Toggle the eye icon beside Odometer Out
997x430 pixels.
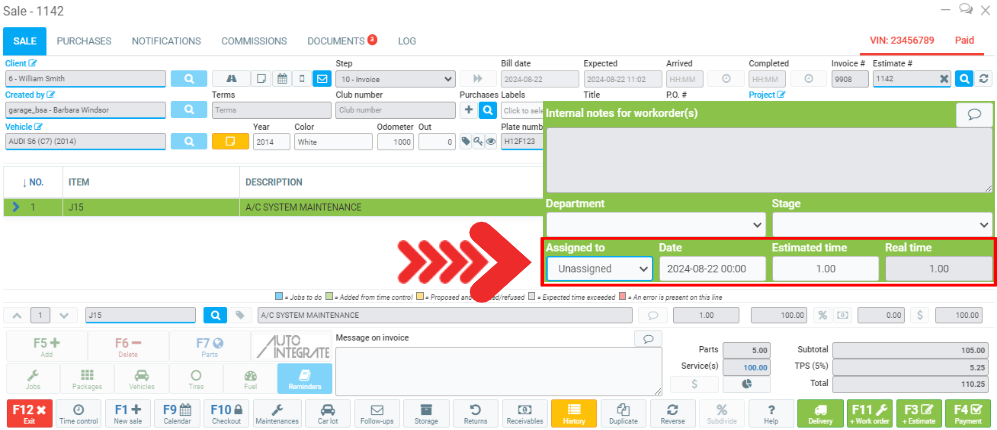coord(490,142)
